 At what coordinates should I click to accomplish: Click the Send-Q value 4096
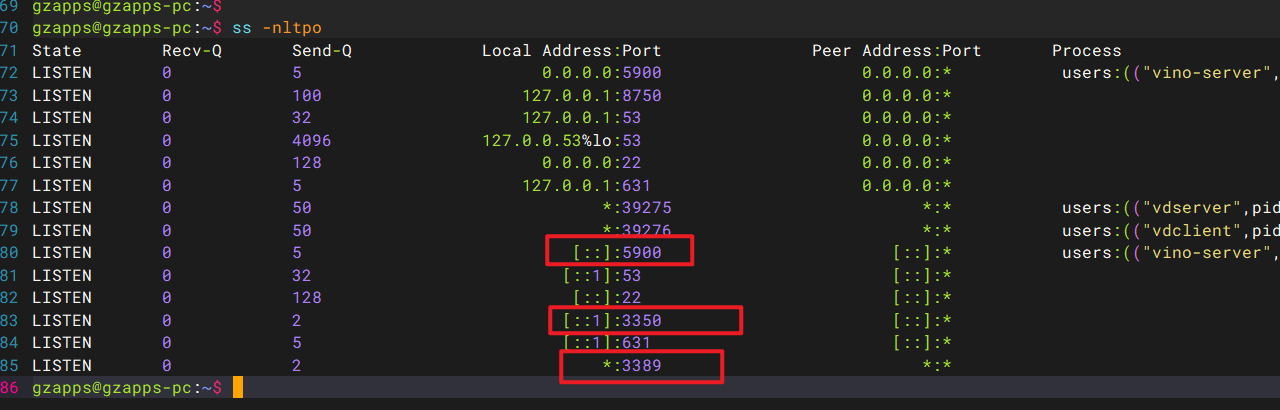tap(311, 141)
